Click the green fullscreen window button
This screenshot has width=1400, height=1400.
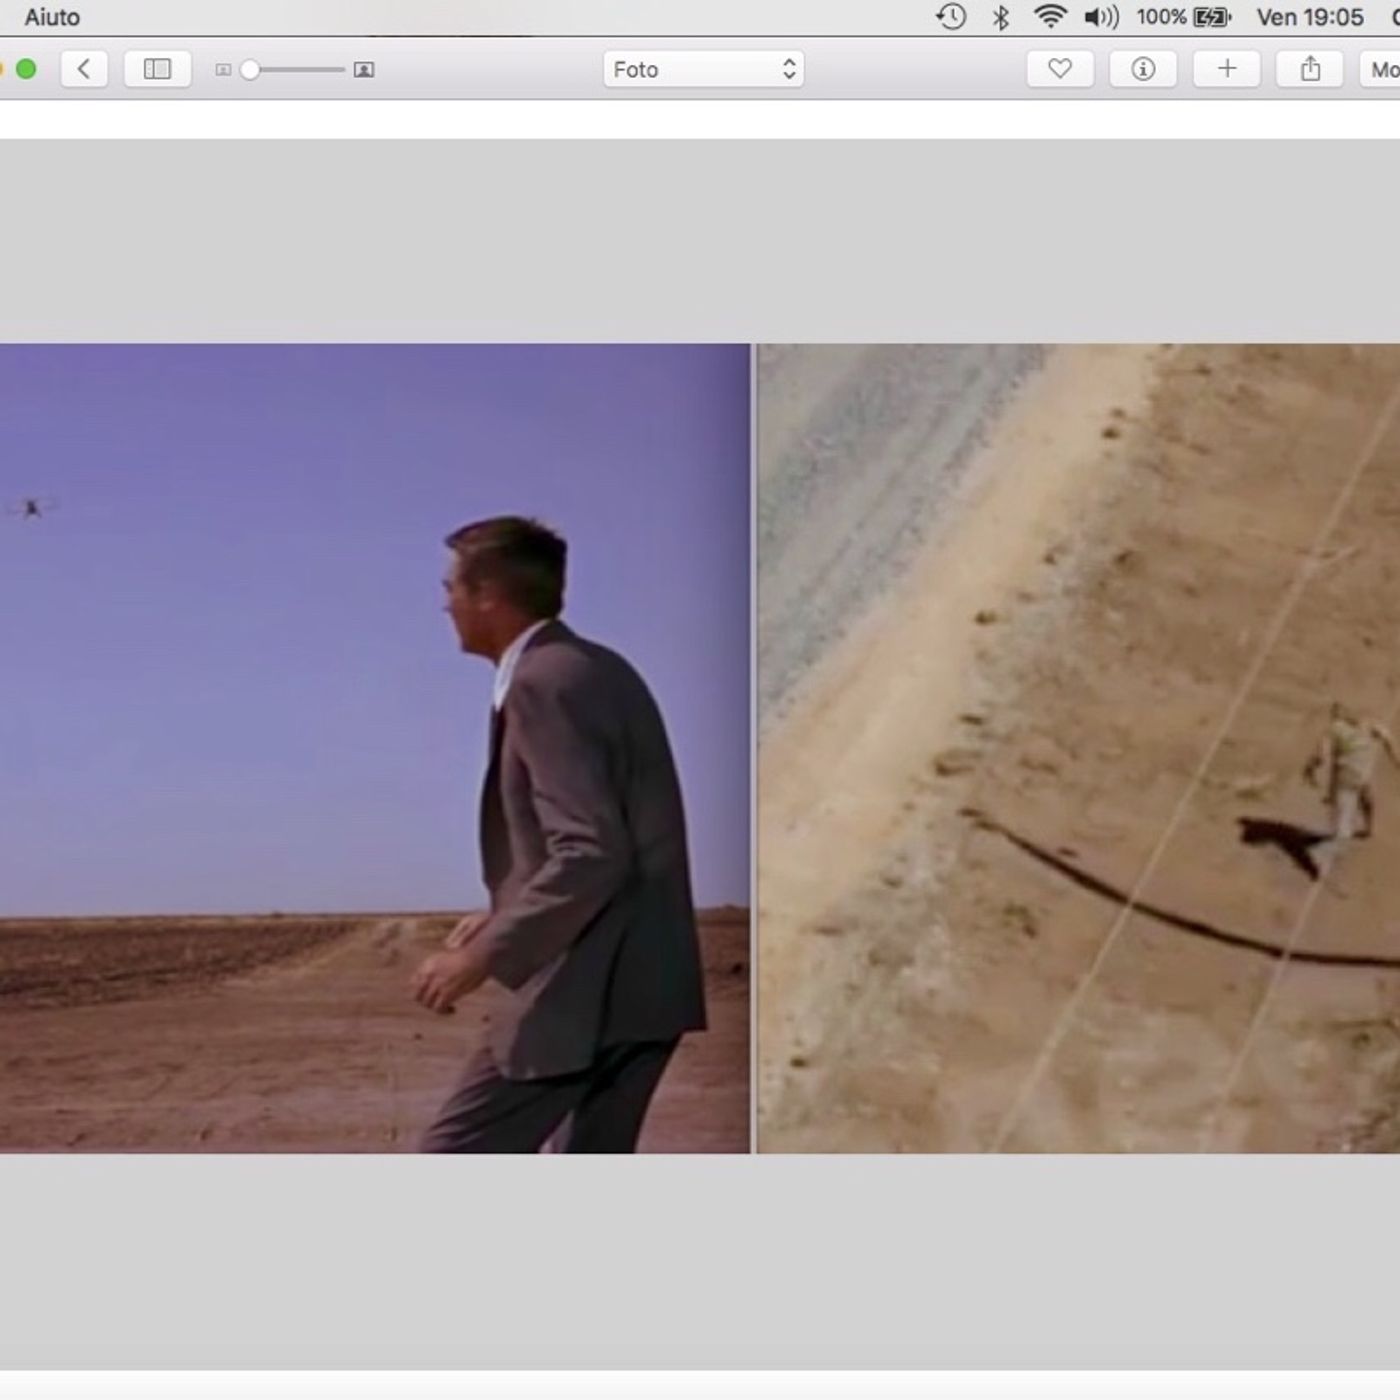(x=27, y=69)
